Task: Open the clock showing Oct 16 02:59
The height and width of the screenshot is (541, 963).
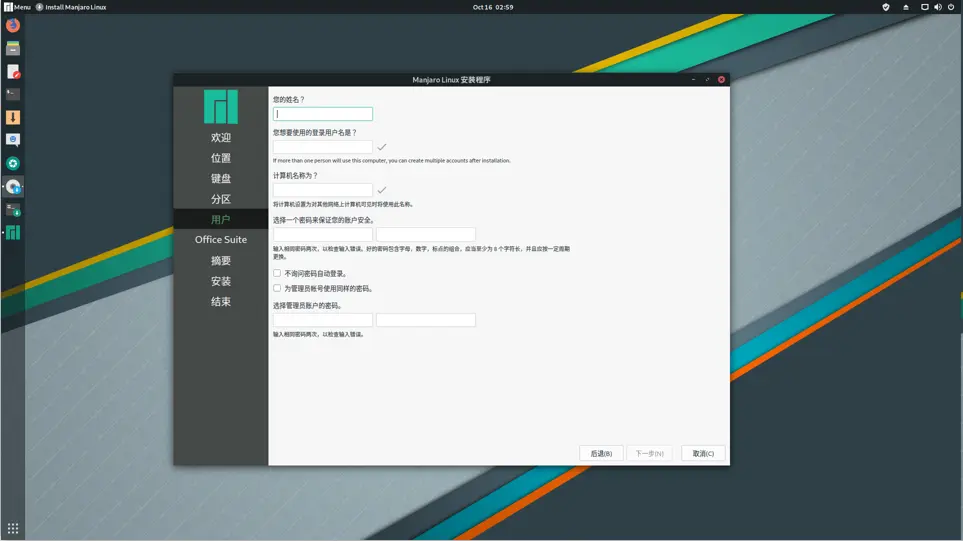Action: pos(493,7)
